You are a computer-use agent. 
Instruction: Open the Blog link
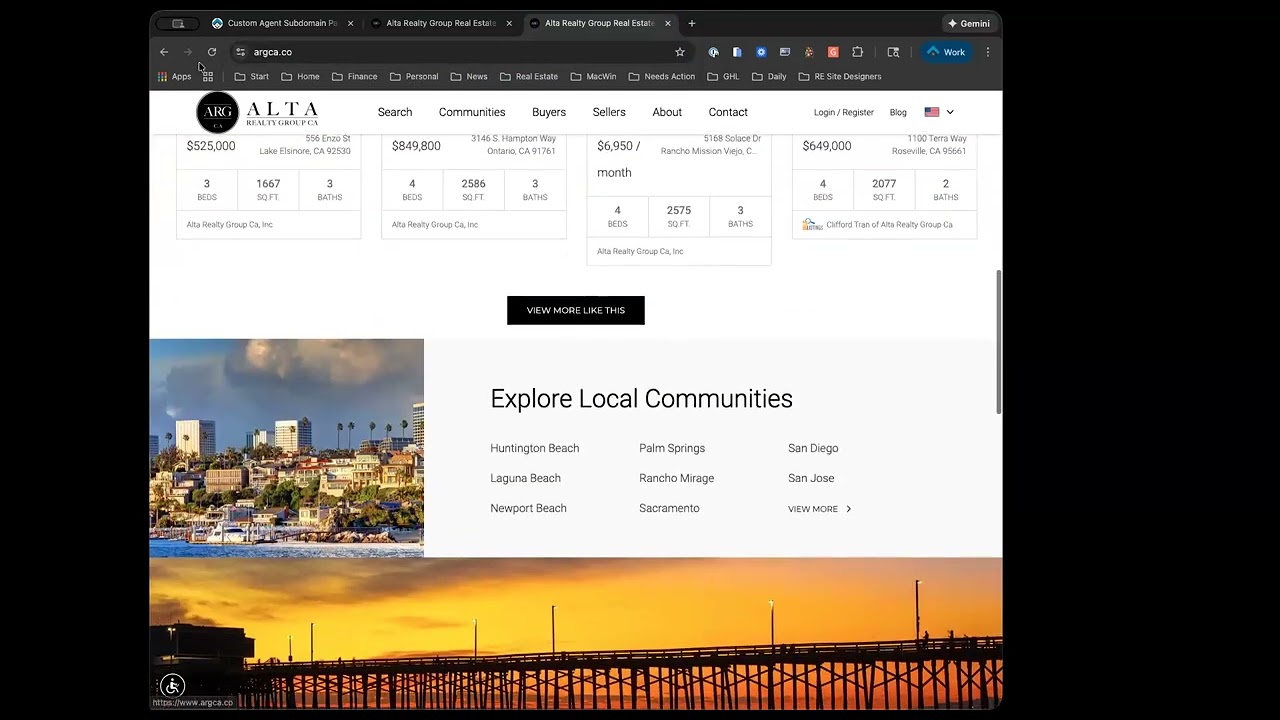pos(898,112)
